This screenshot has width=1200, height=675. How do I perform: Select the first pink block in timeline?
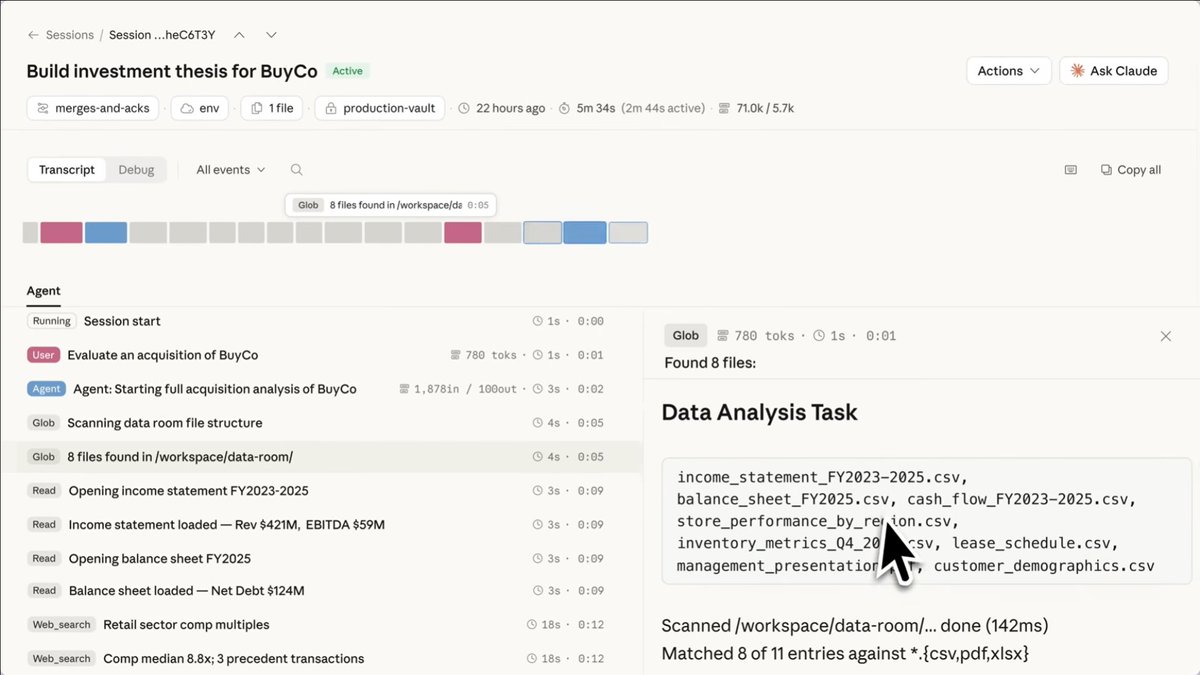pyautogui.click(x=61, y=233)
